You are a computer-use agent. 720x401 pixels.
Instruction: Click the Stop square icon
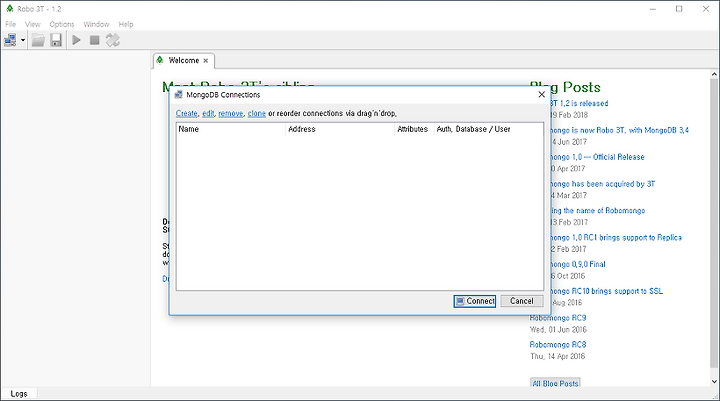pyautogui.click(x=95, y=40)
